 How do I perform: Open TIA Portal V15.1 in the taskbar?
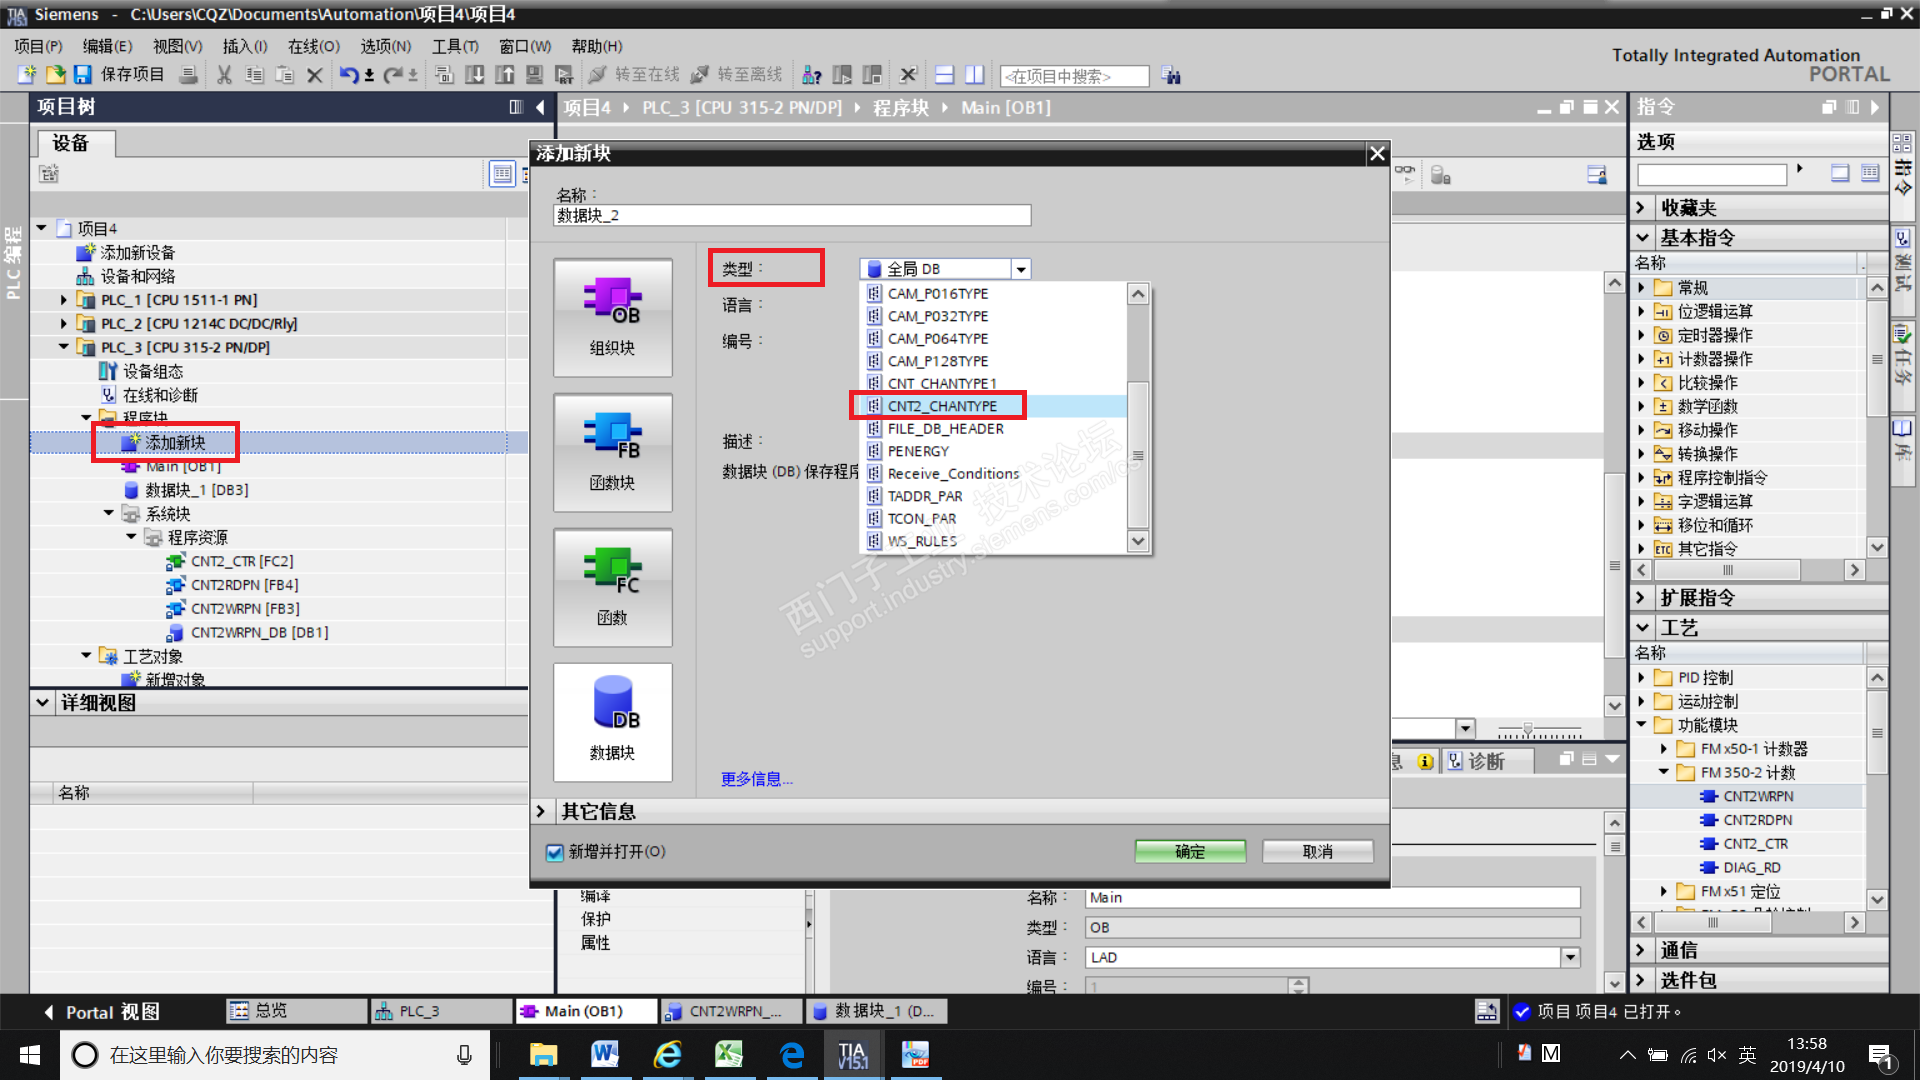tap(852, 1055)
